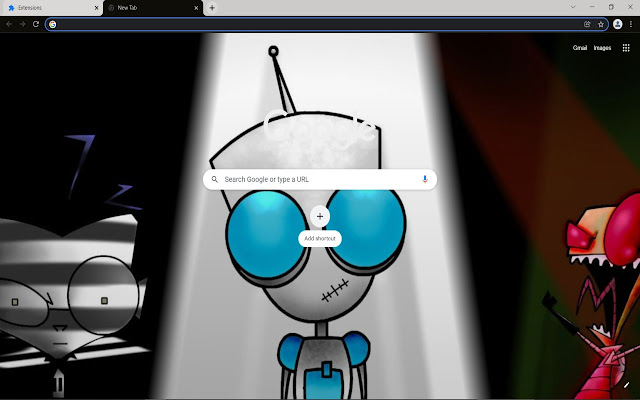The width and height of the screenshot is (640, 400).
Task: Click the Google icon in address bar
Action: click(53, 24)
